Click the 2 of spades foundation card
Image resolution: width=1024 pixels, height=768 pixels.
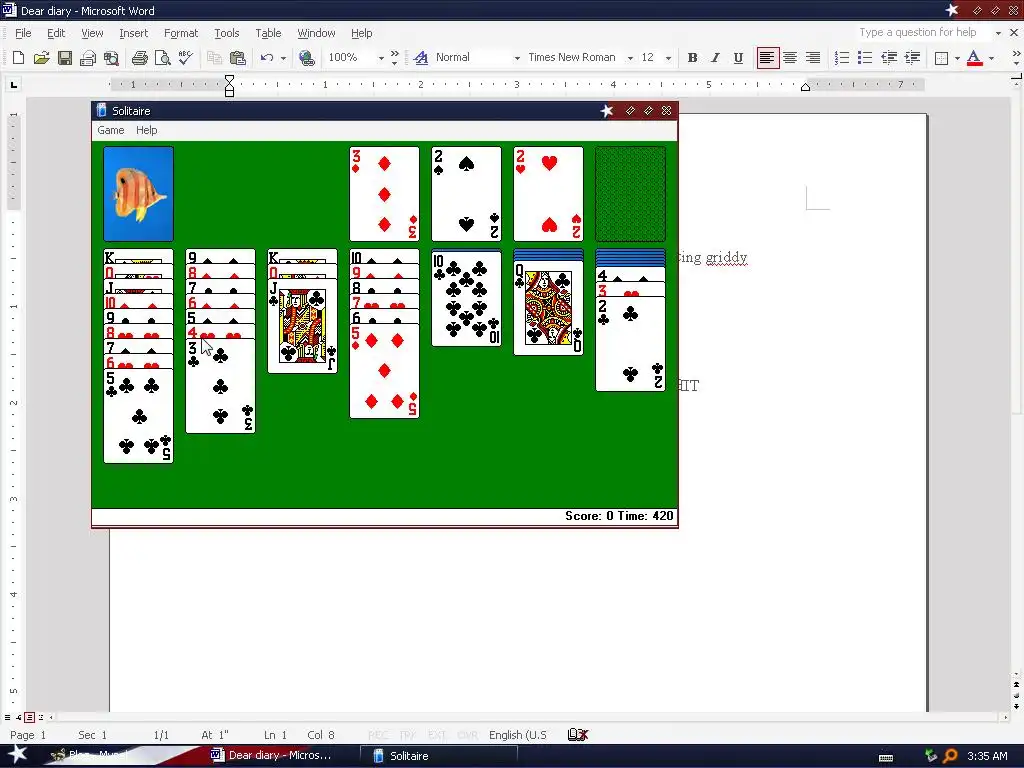point(466,194)
